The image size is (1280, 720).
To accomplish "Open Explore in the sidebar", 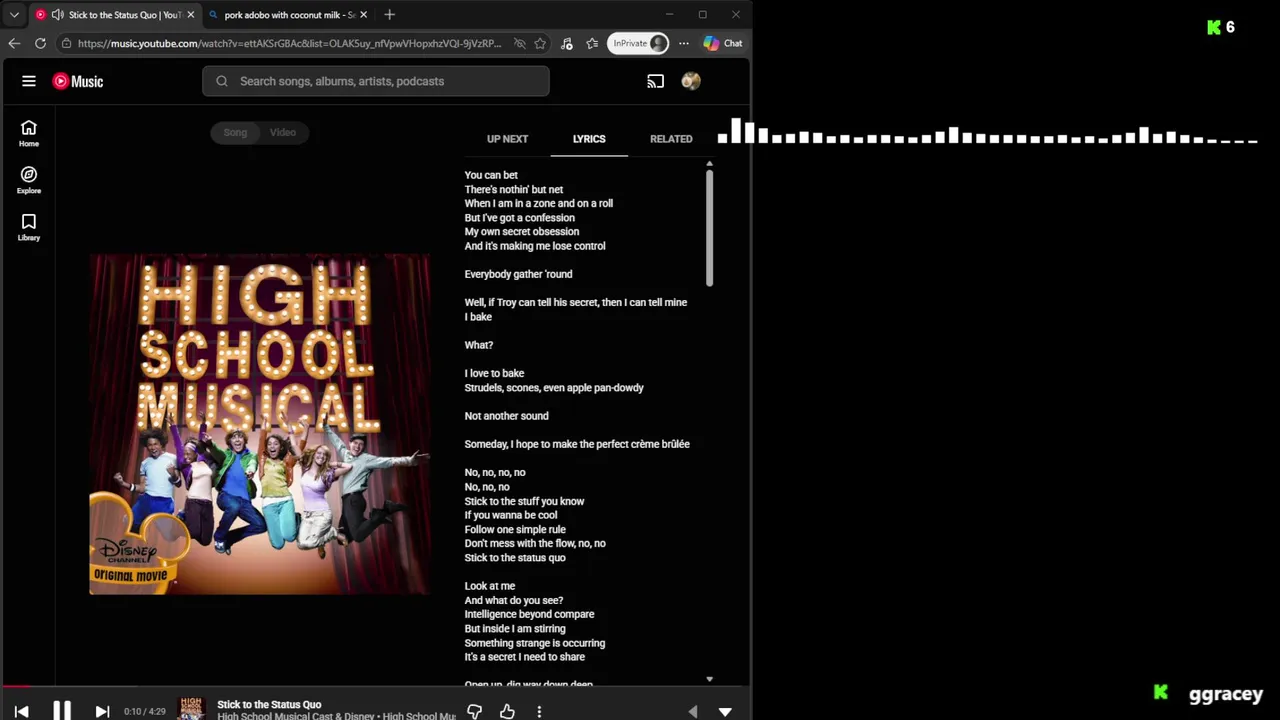I will (29, 180).
